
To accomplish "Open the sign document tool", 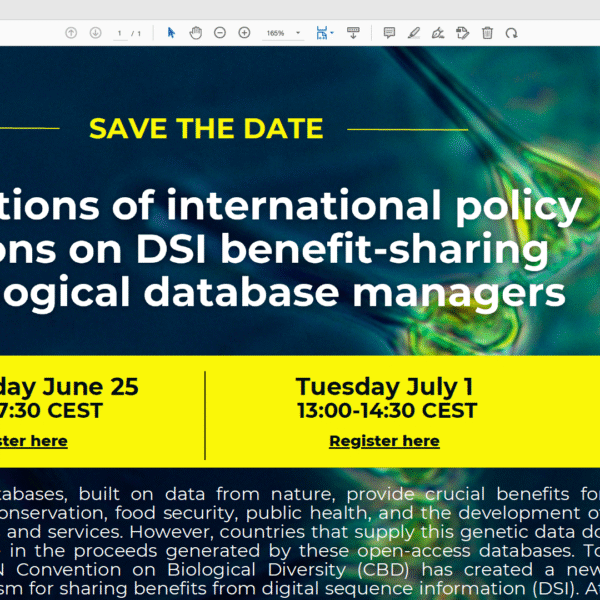I will click(438, 33).
